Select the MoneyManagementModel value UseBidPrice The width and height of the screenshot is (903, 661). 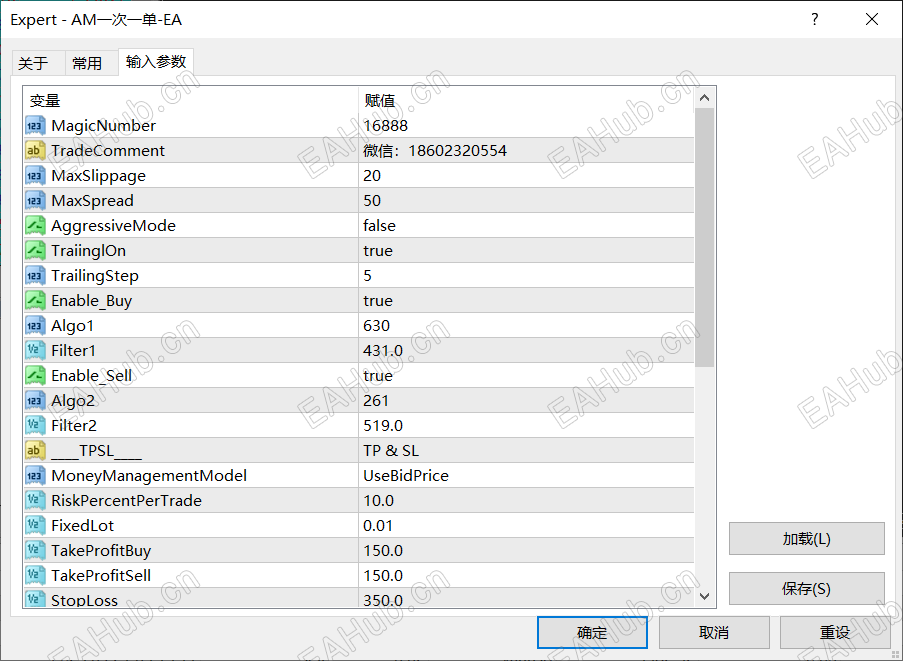[405, 476]
